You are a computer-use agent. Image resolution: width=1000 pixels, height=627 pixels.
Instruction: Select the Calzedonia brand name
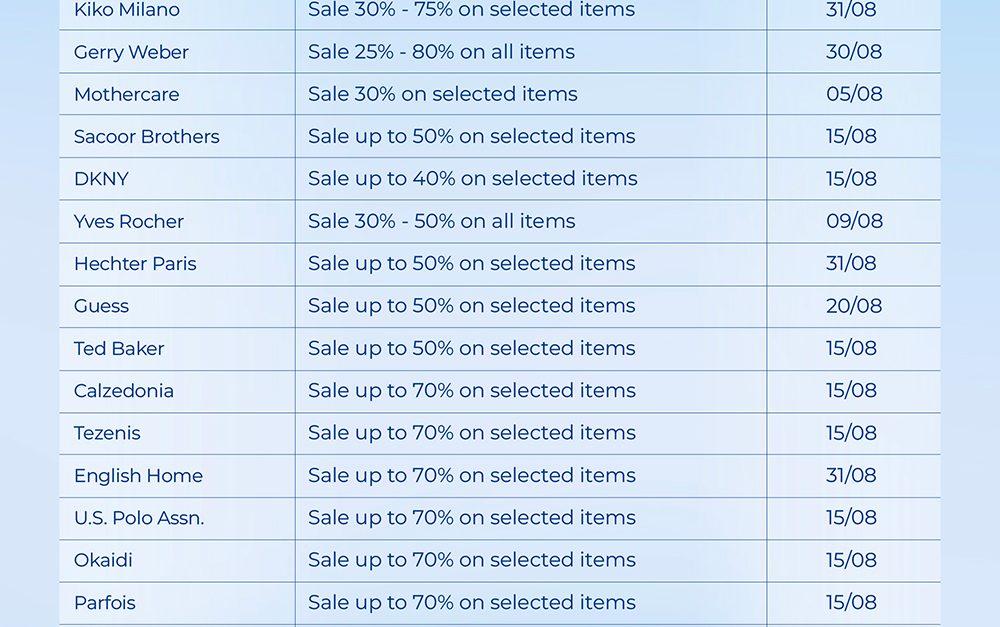(x=124, y=391)
